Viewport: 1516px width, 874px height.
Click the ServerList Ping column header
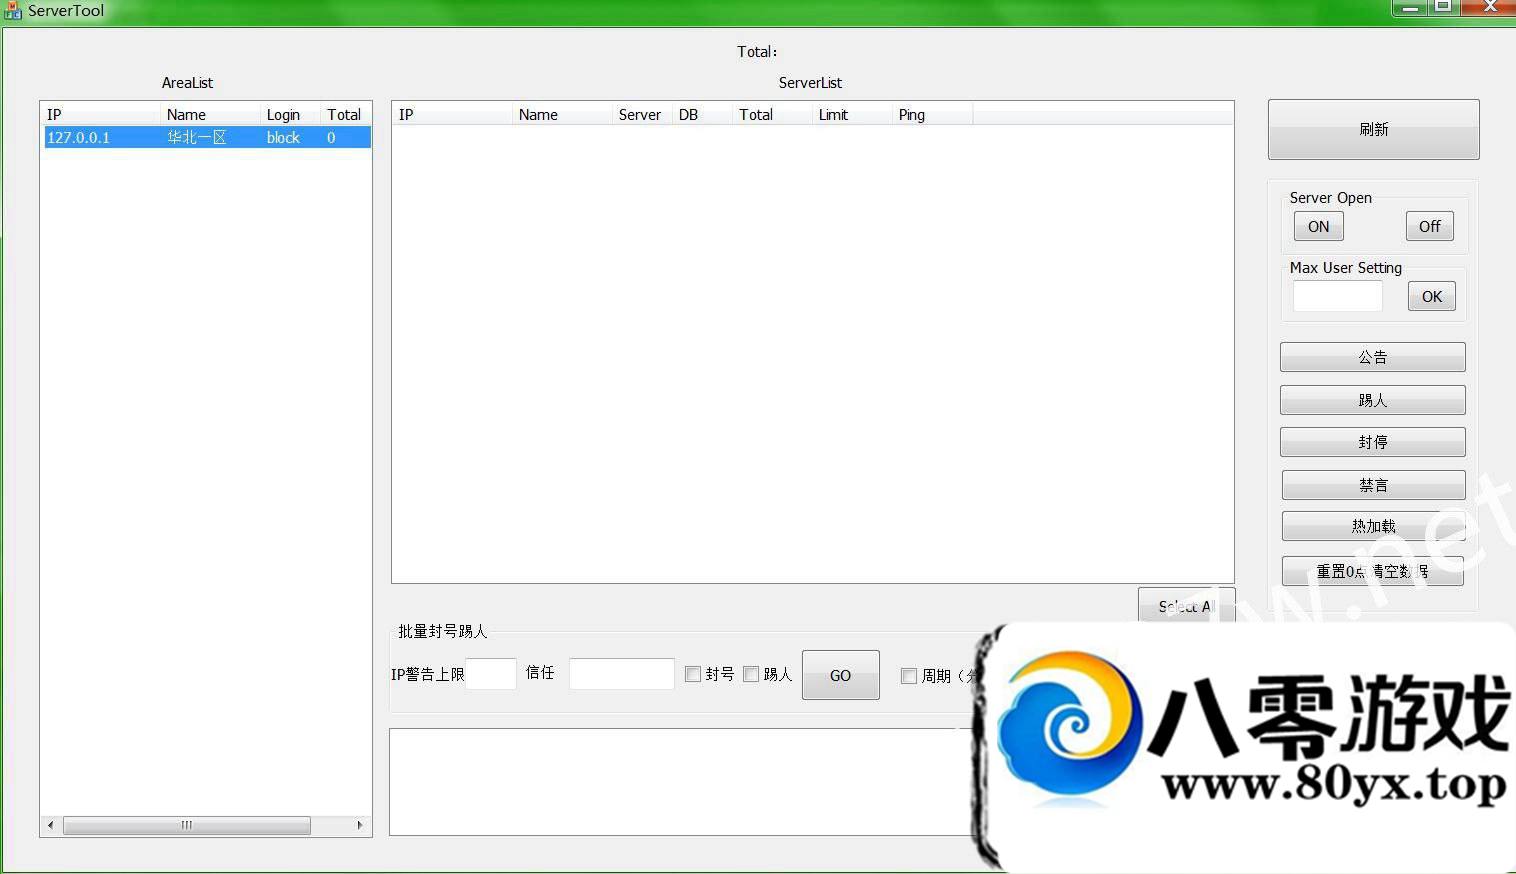coord(932,114)
